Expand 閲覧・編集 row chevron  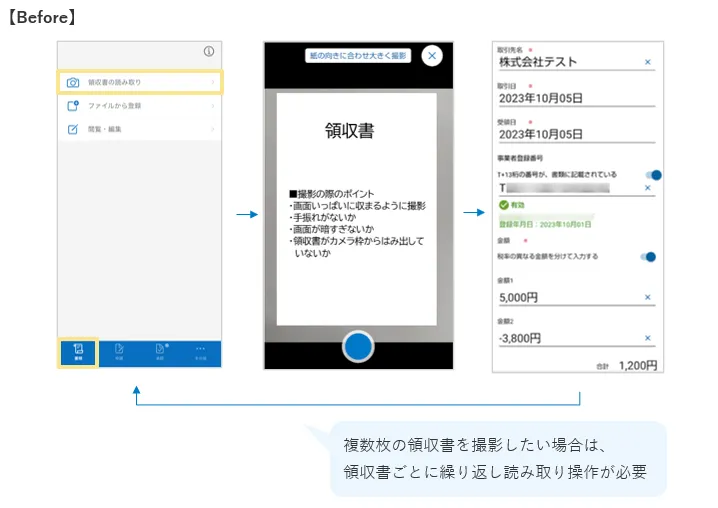(212, 129)
